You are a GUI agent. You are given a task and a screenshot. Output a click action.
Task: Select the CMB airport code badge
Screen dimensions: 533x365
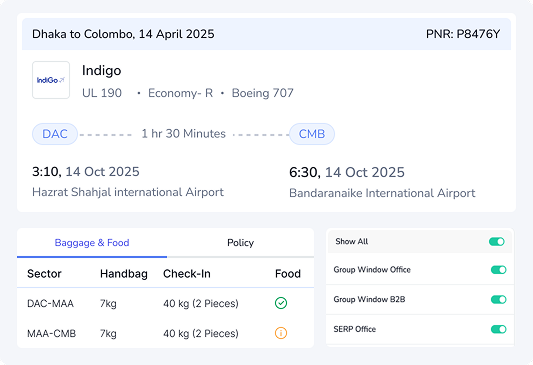click(x=312, y=134)
